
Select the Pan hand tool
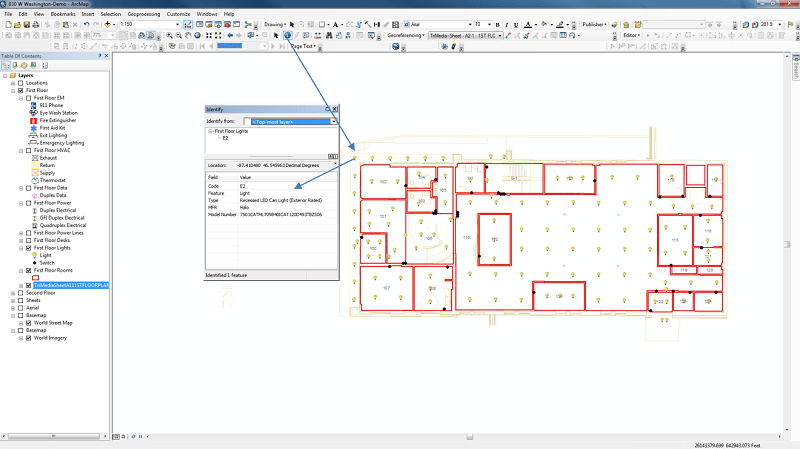click(188, 35)
